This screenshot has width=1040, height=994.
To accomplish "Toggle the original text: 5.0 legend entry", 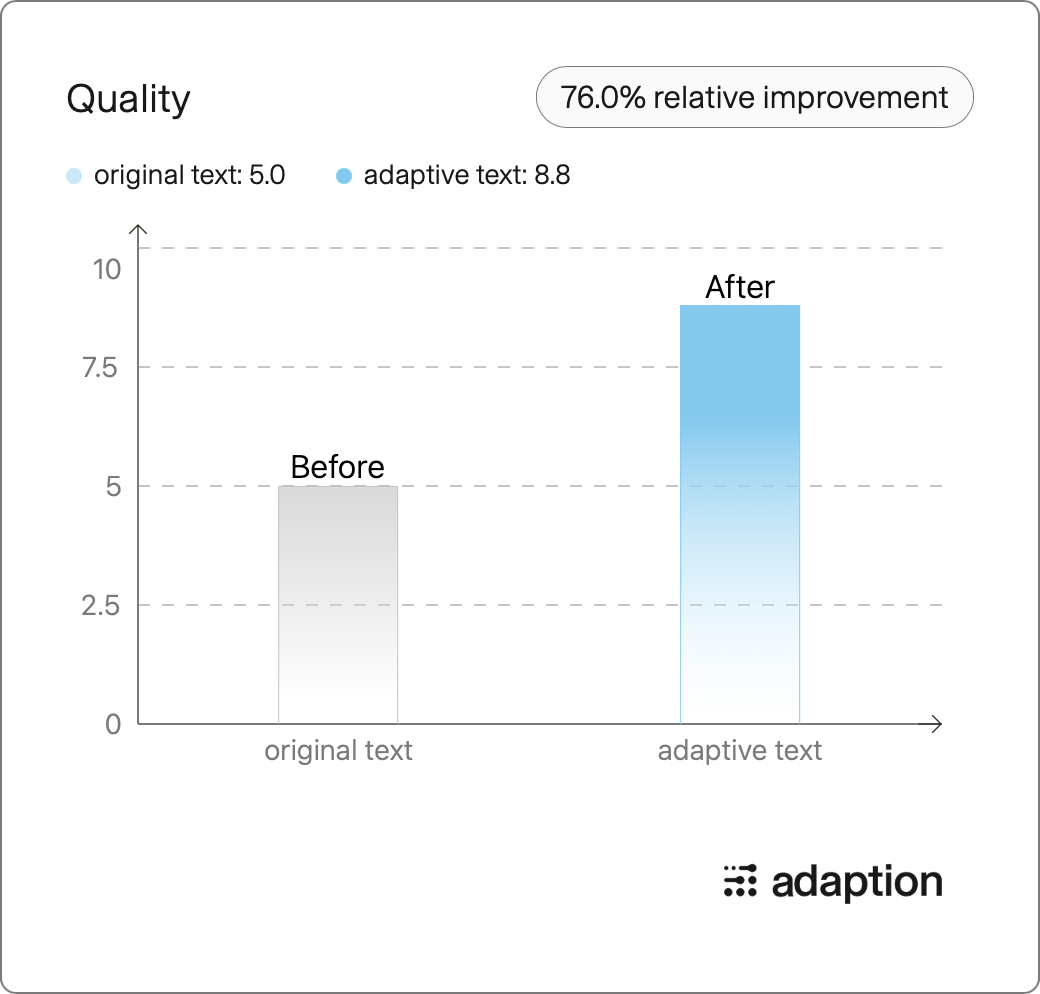I will [x=176, y=176].
